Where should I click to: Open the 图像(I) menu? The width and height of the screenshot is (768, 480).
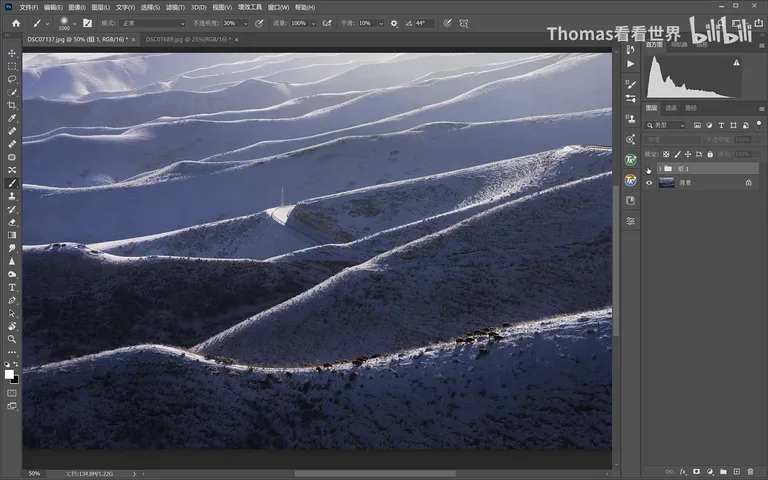click(77, 7)
